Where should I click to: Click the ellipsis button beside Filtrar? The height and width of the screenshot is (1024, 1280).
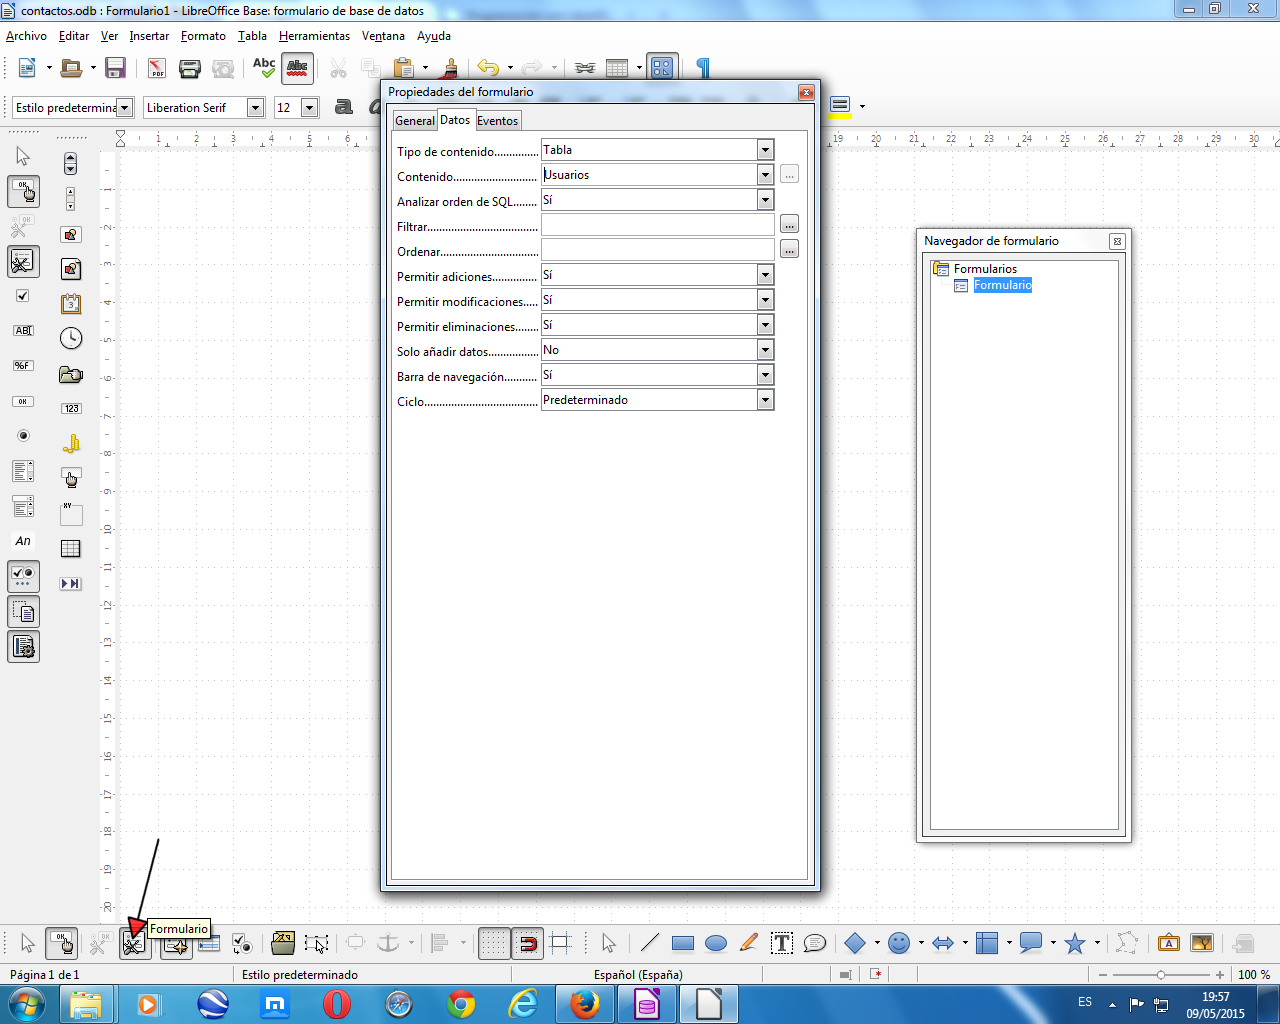tap(789, 225)
